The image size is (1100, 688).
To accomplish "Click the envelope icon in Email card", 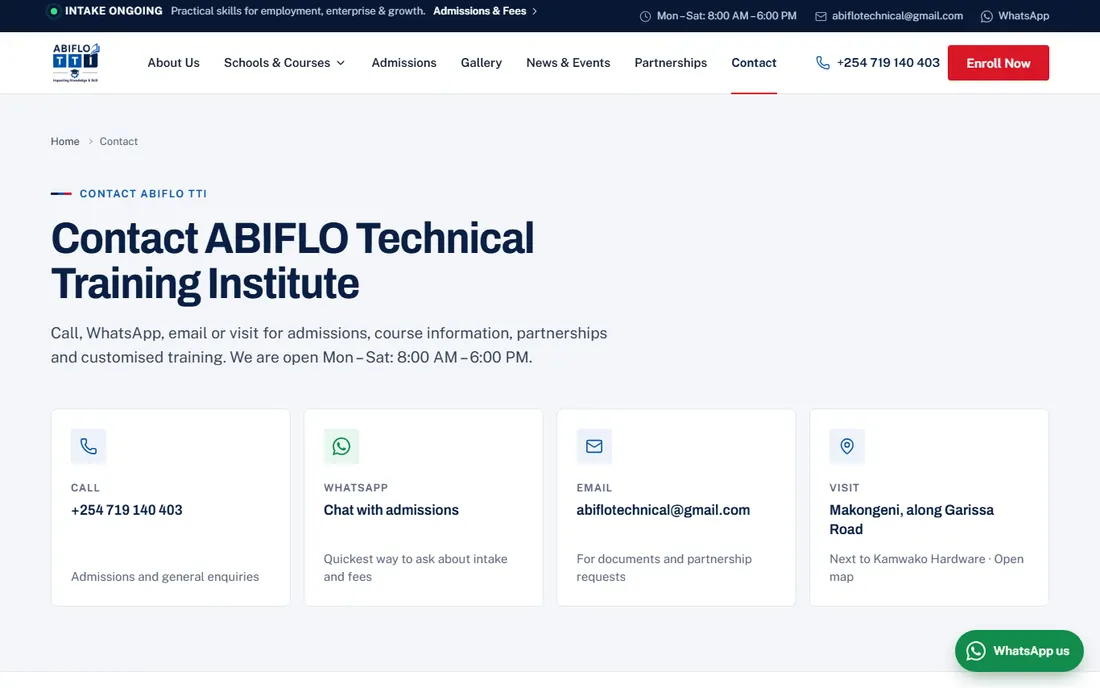I will click(594, 446).
